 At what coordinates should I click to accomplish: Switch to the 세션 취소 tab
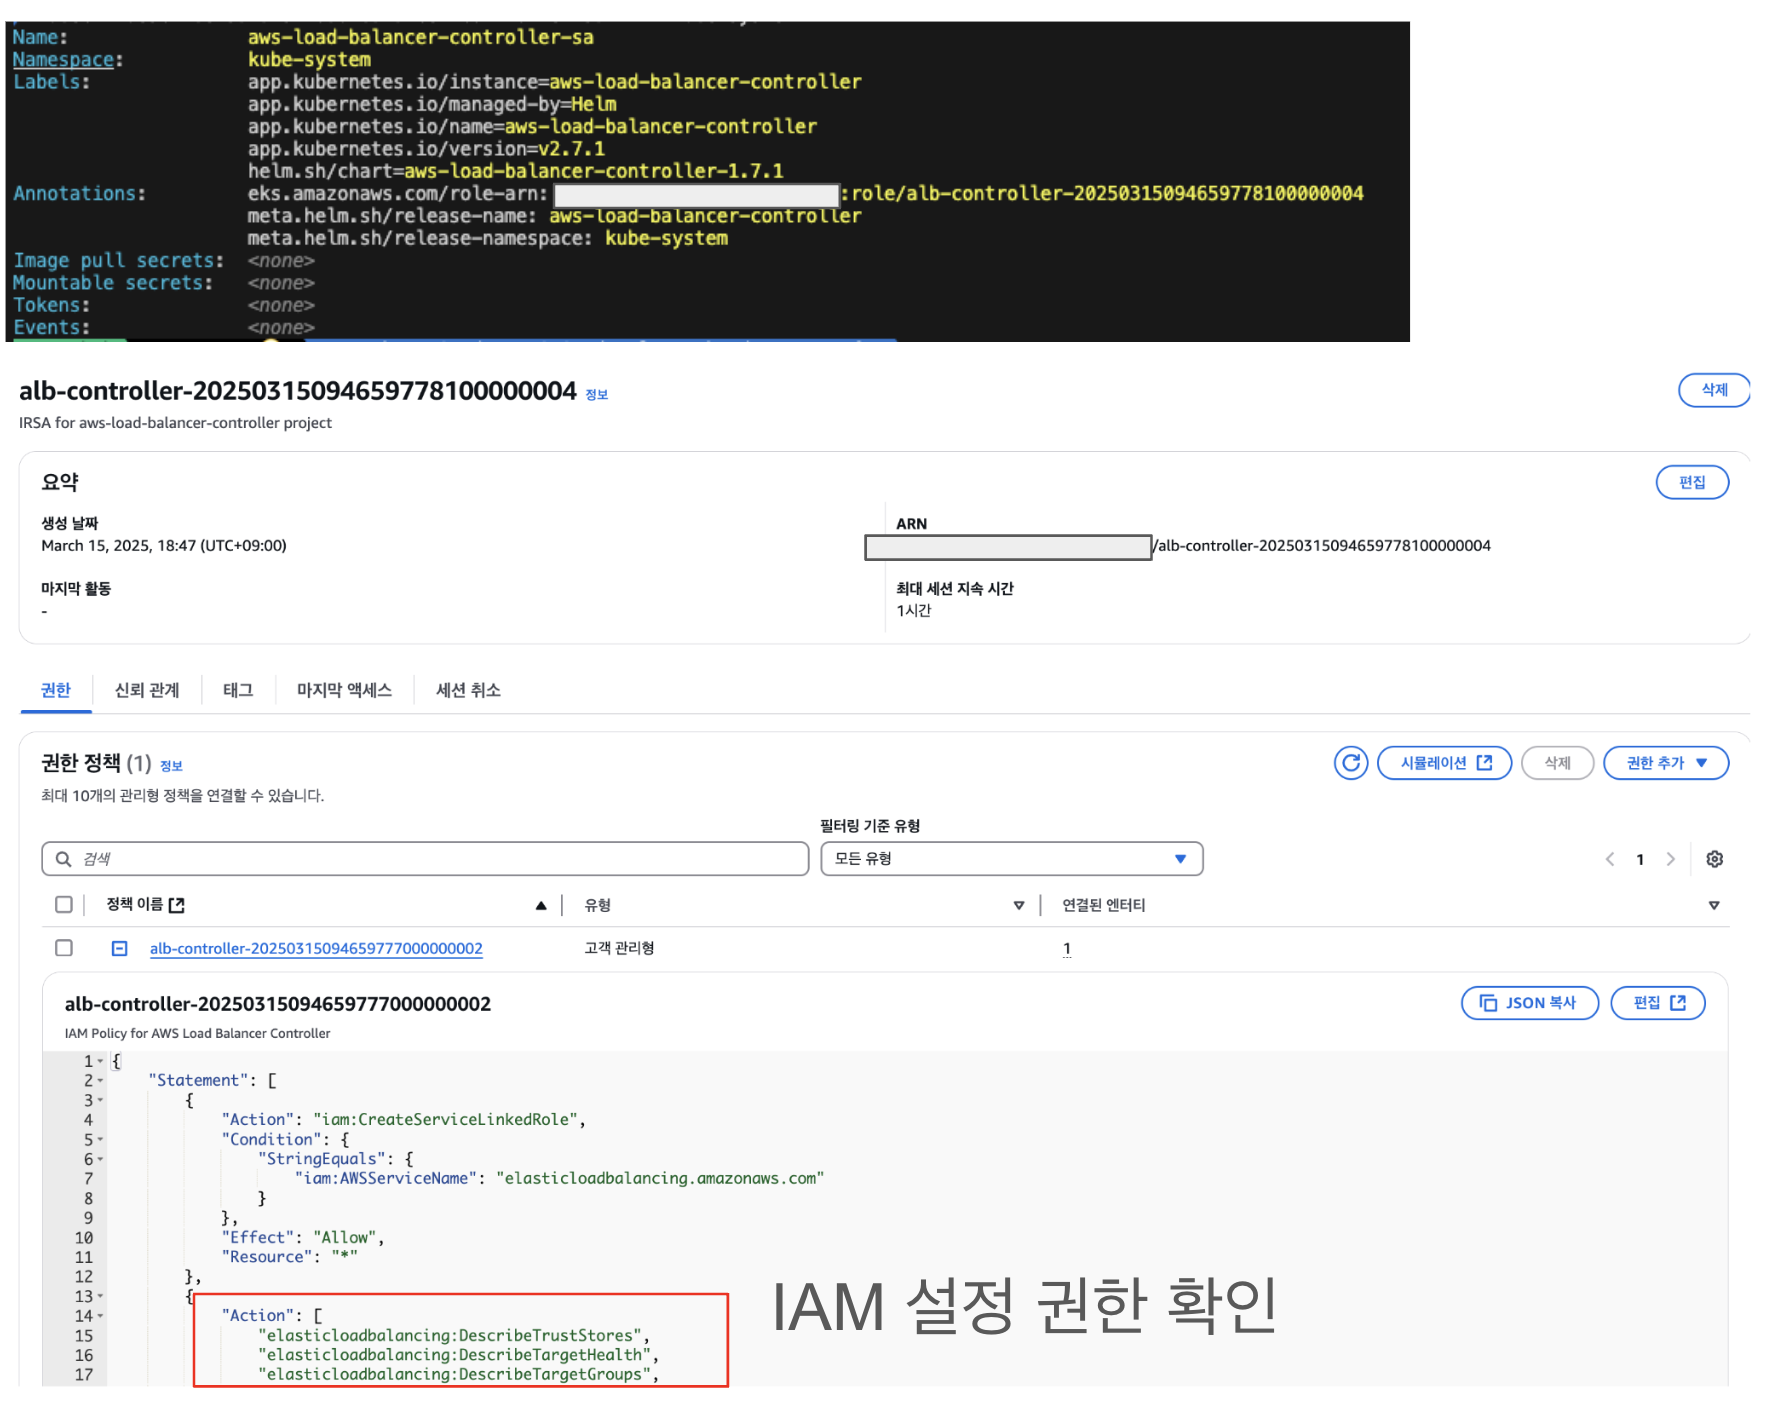point(468,690)
